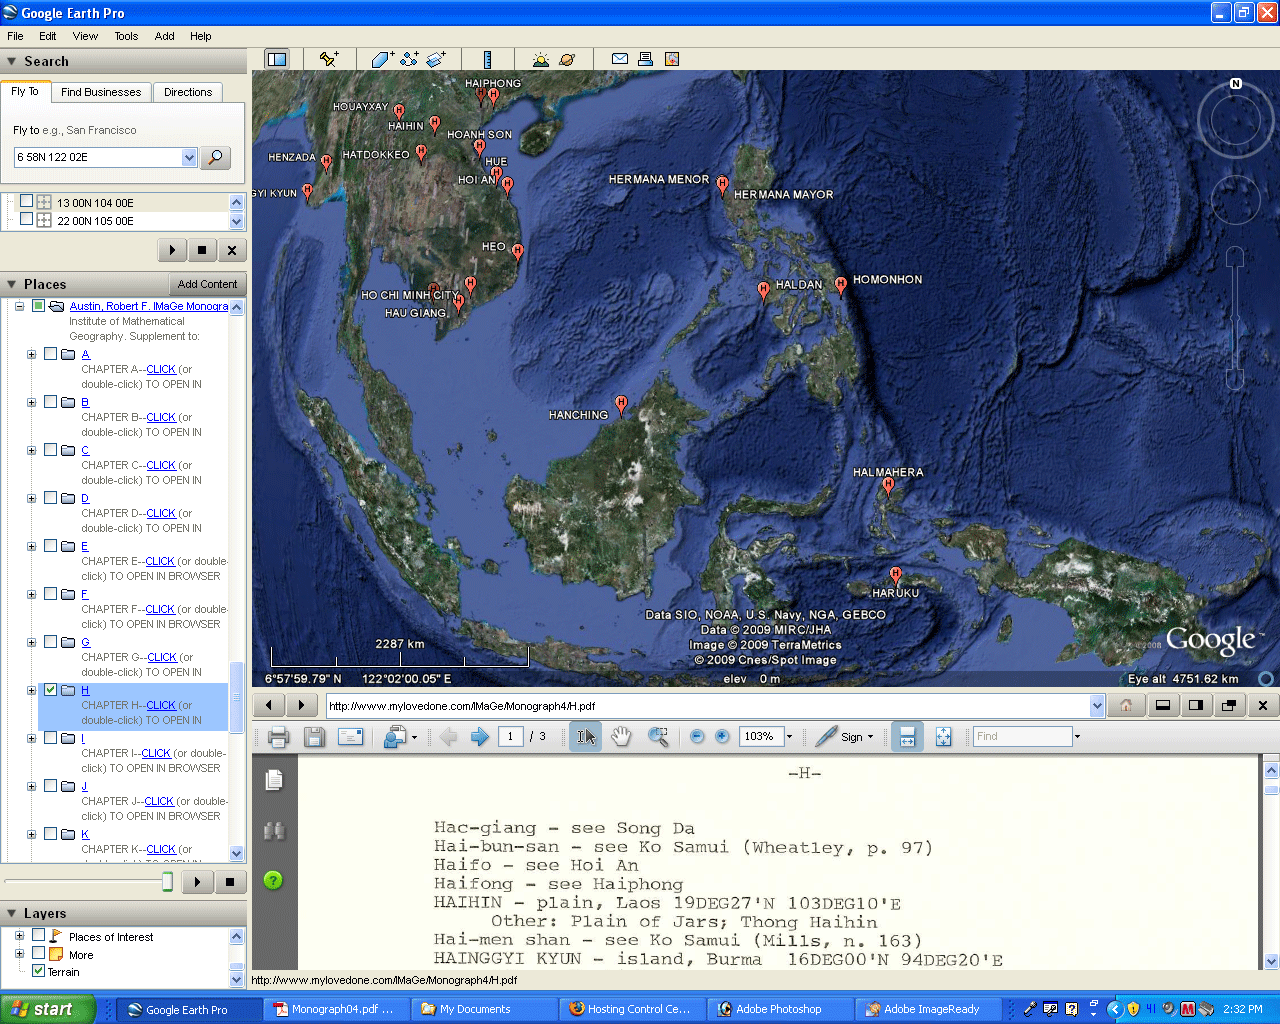Viewport: 1280px width, 1024px height.
Task: Set PDF to fit one full page
Action: click(943, 737)
